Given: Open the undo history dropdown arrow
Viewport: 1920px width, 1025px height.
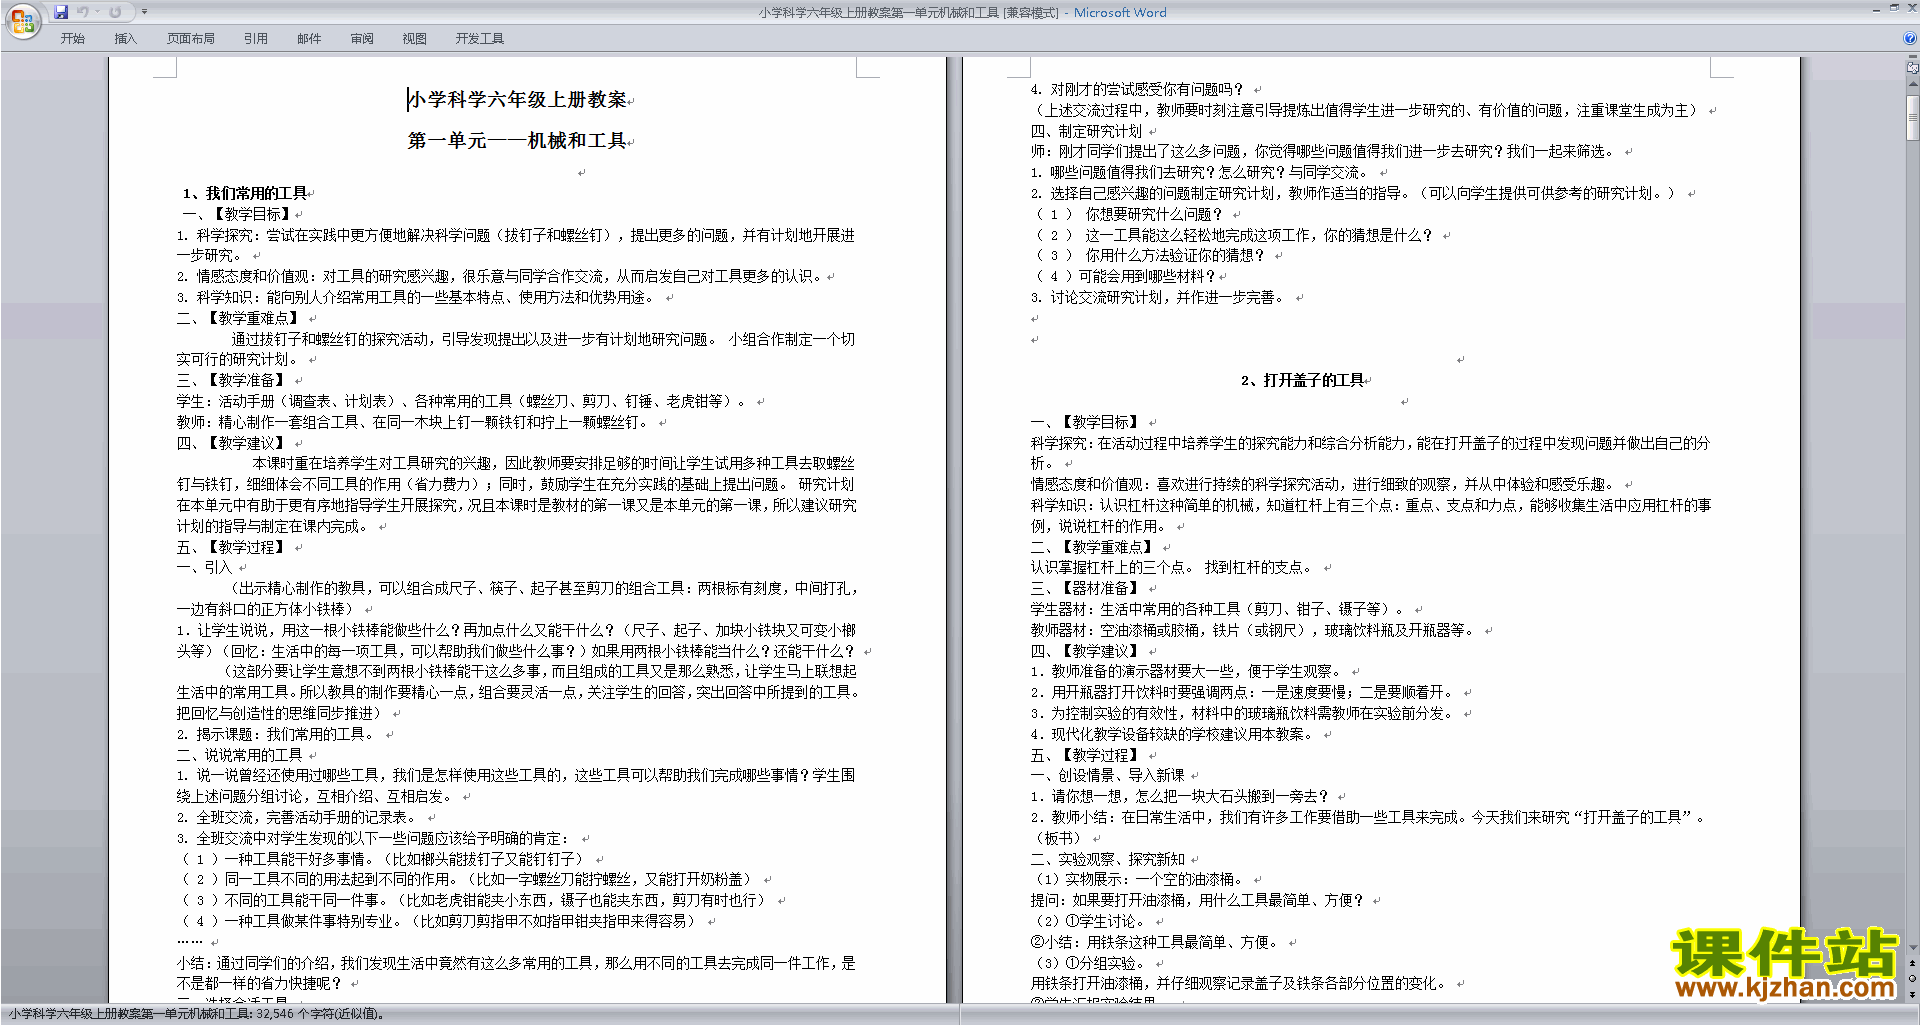Looking at the screenshot, I should 98,12.
